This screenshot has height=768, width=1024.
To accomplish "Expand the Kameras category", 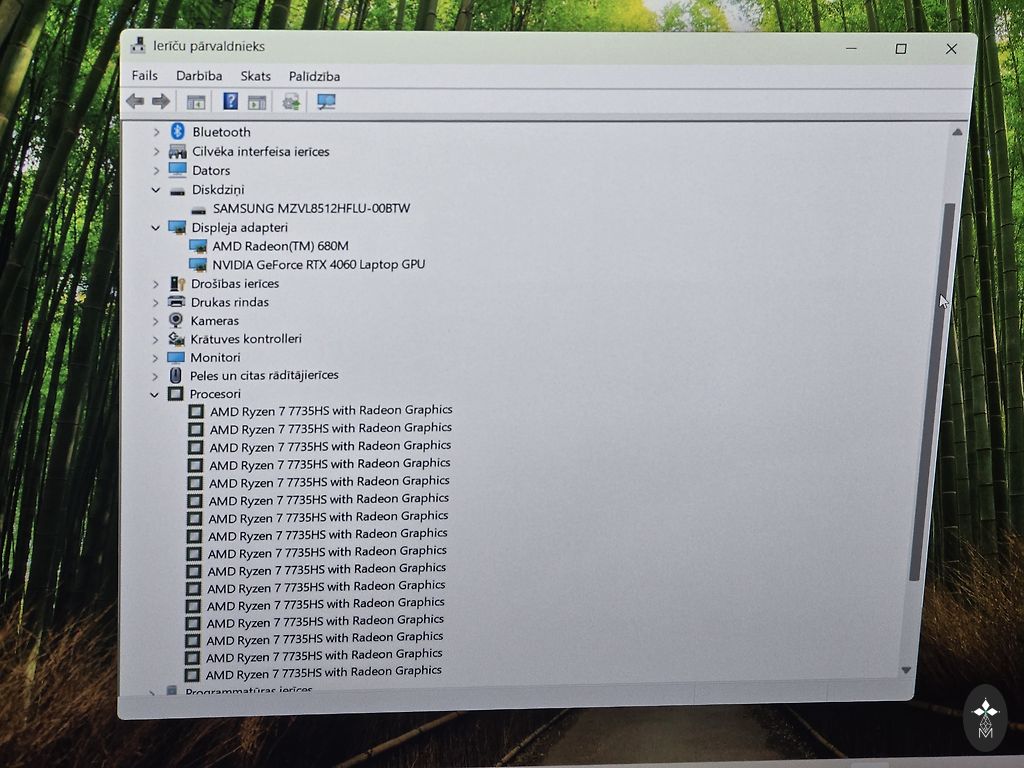I will coord(155,321).
